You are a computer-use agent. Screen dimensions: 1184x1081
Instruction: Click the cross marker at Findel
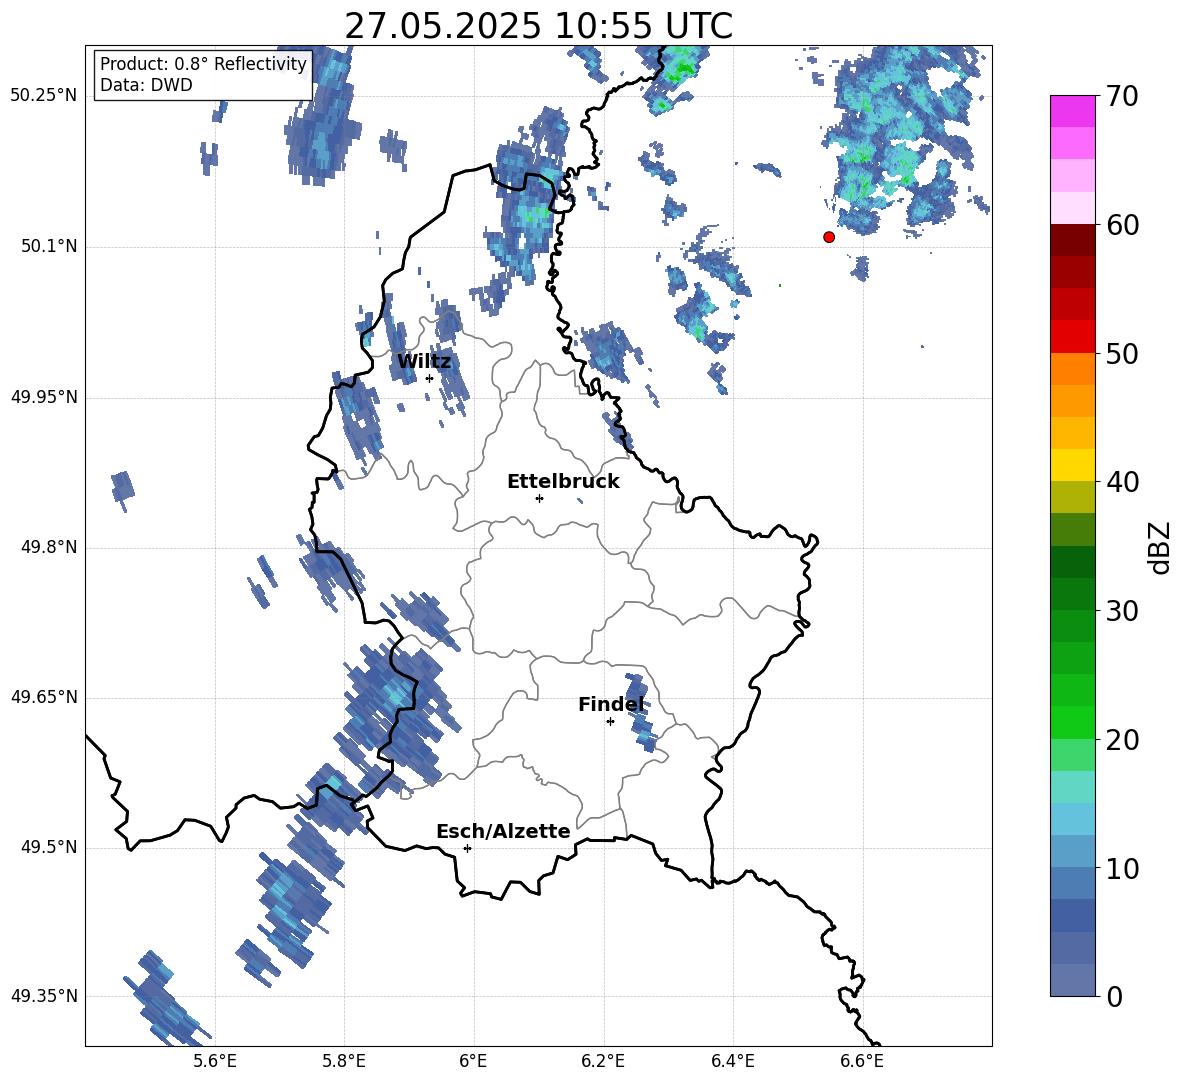610,722
